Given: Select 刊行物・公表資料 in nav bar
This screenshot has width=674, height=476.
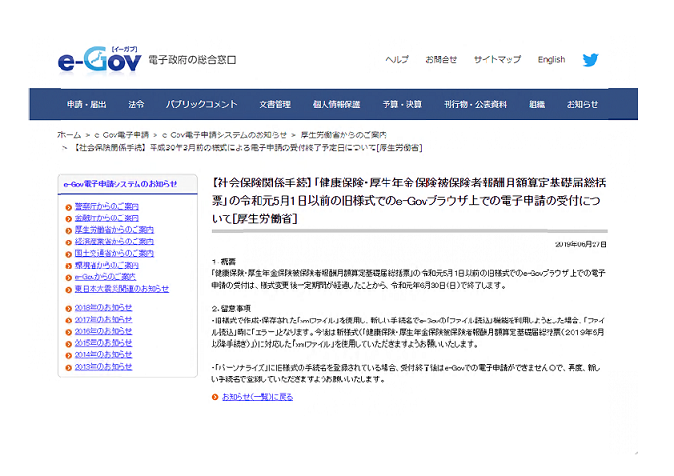Looking at the screenshot, I should pos(472,104).
